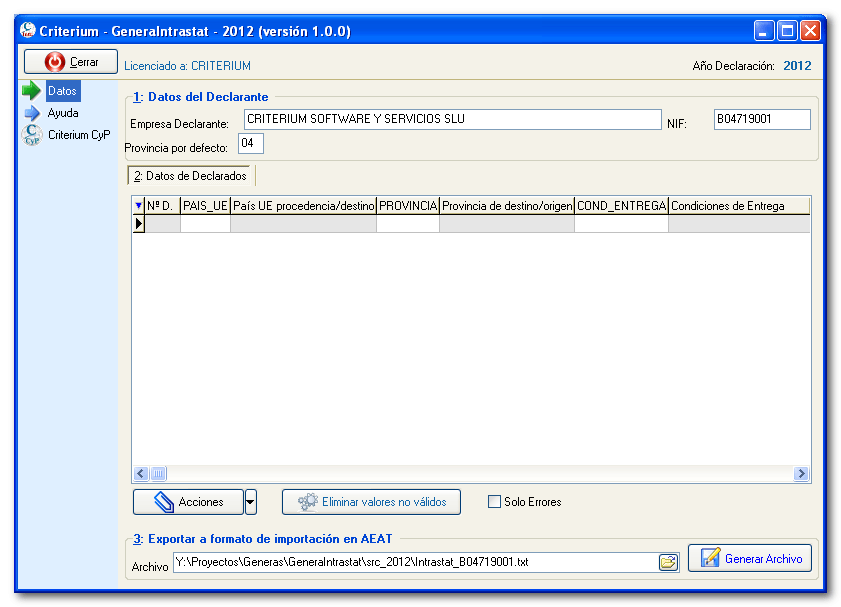
Task: Click Condiciones de Entrega column header
Action: pyautogui.click(x=739, y=206)
